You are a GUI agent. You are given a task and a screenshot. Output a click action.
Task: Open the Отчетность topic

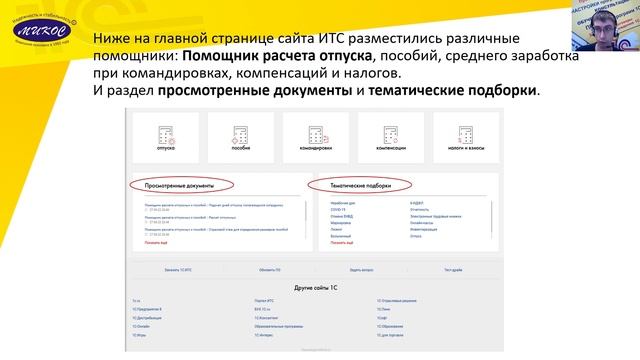tap(420, 209)
